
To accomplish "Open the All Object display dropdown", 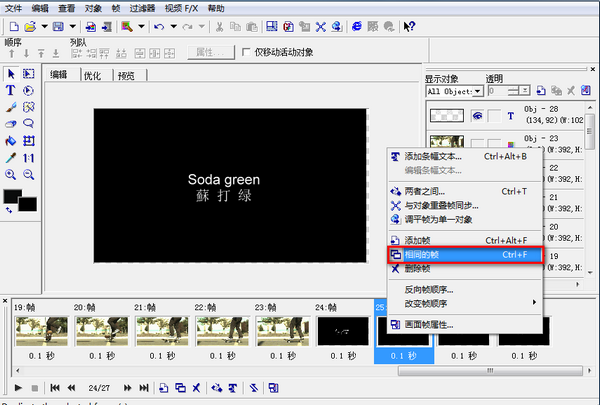I will tap(478, 91).
